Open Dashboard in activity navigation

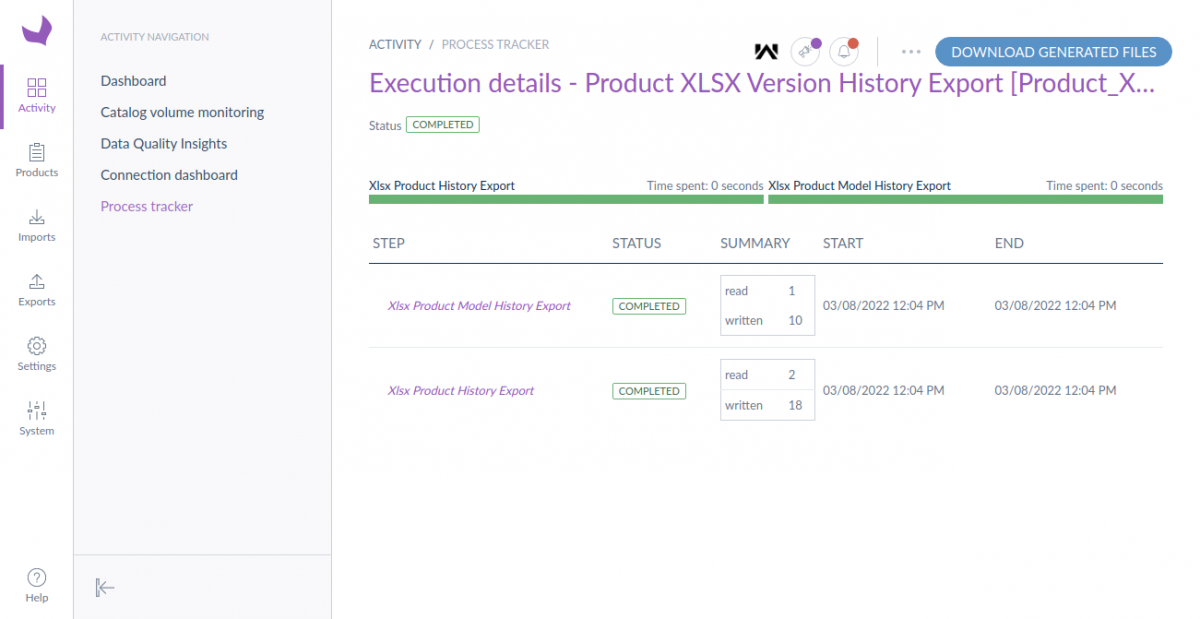(x=134, y=81)
